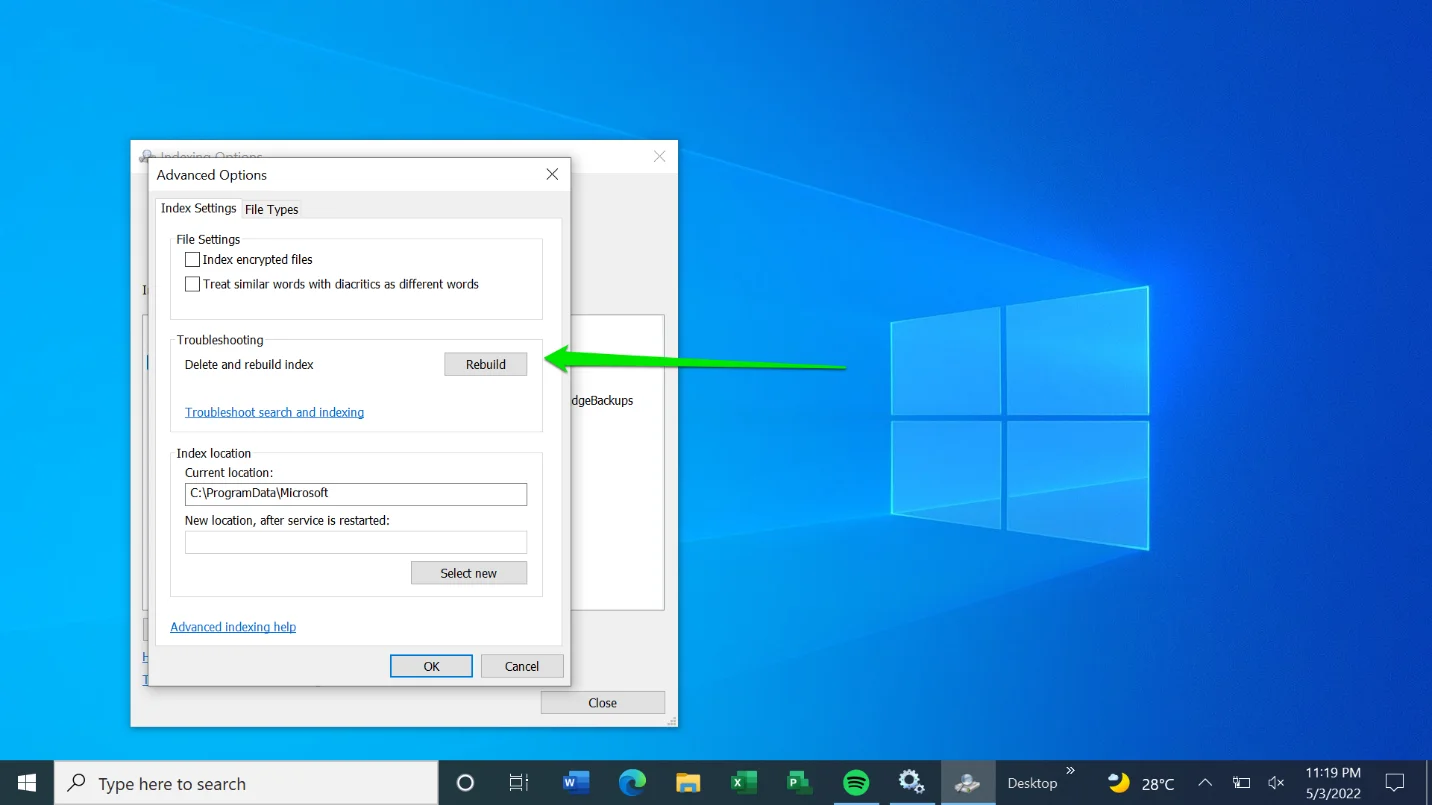This screenshot has width=1432, height=805.
Task: Click Cancel in Advanced Options
Action: click(522, 666)
